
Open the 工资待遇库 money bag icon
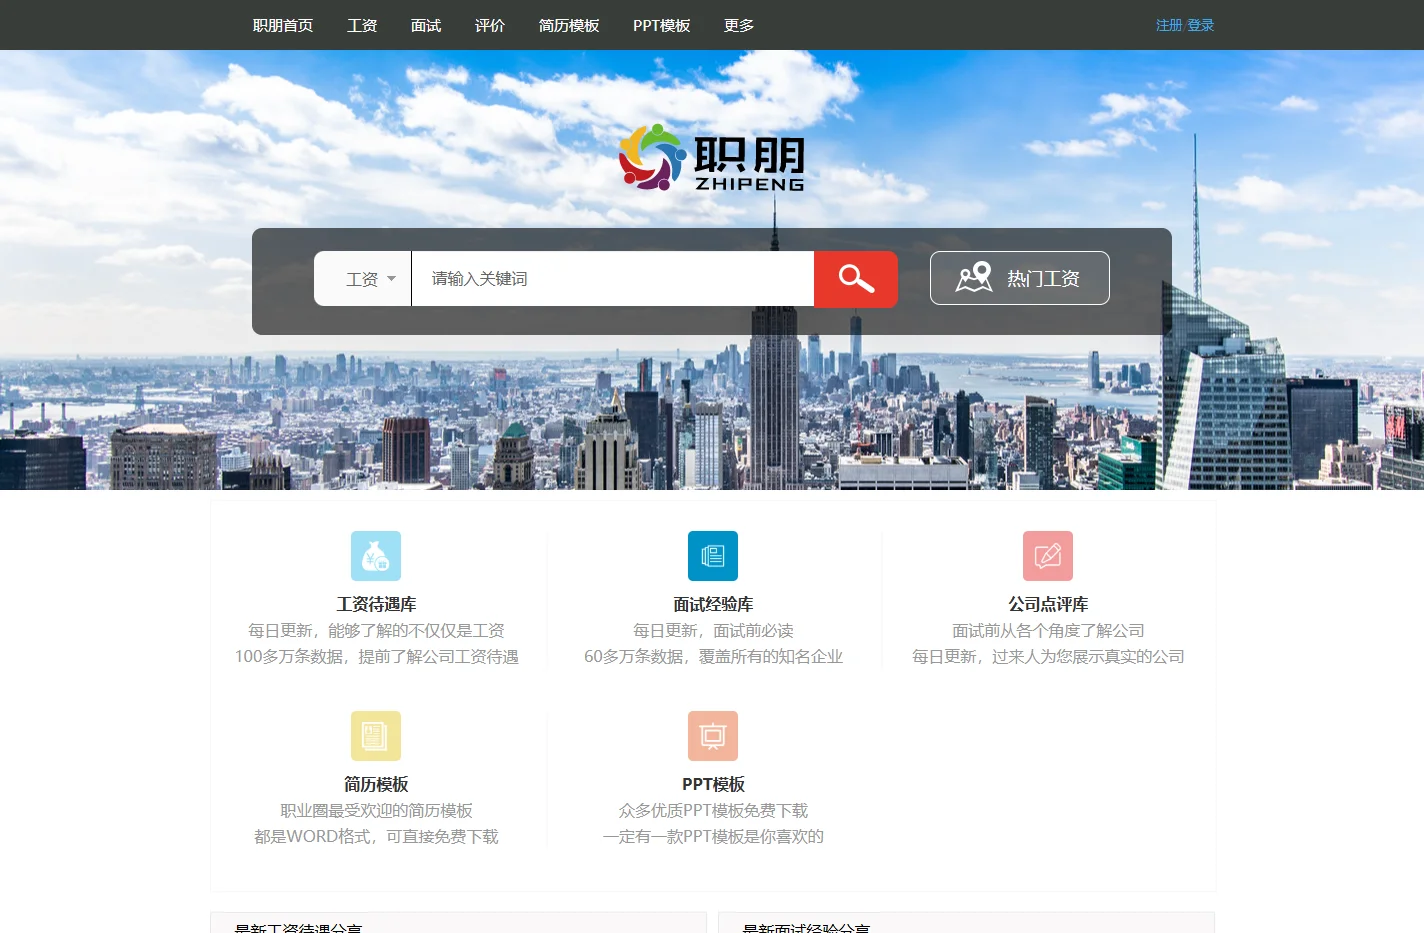376,556
